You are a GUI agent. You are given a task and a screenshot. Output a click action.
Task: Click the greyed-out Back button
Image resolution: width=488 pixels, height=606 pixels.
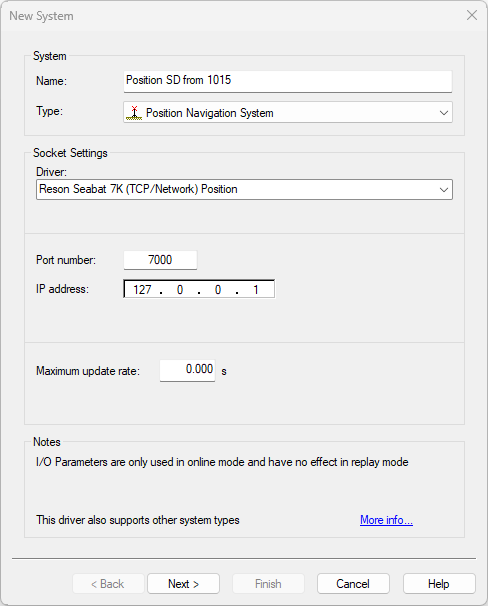(108, 584)
